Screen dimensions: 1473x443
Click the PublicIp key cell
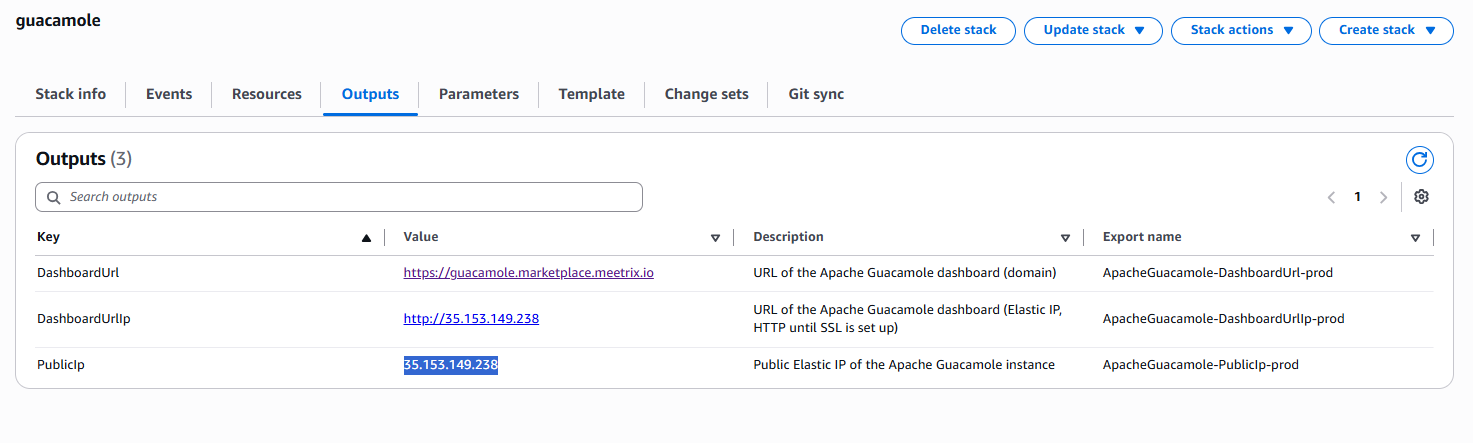[x=61, y=365]
